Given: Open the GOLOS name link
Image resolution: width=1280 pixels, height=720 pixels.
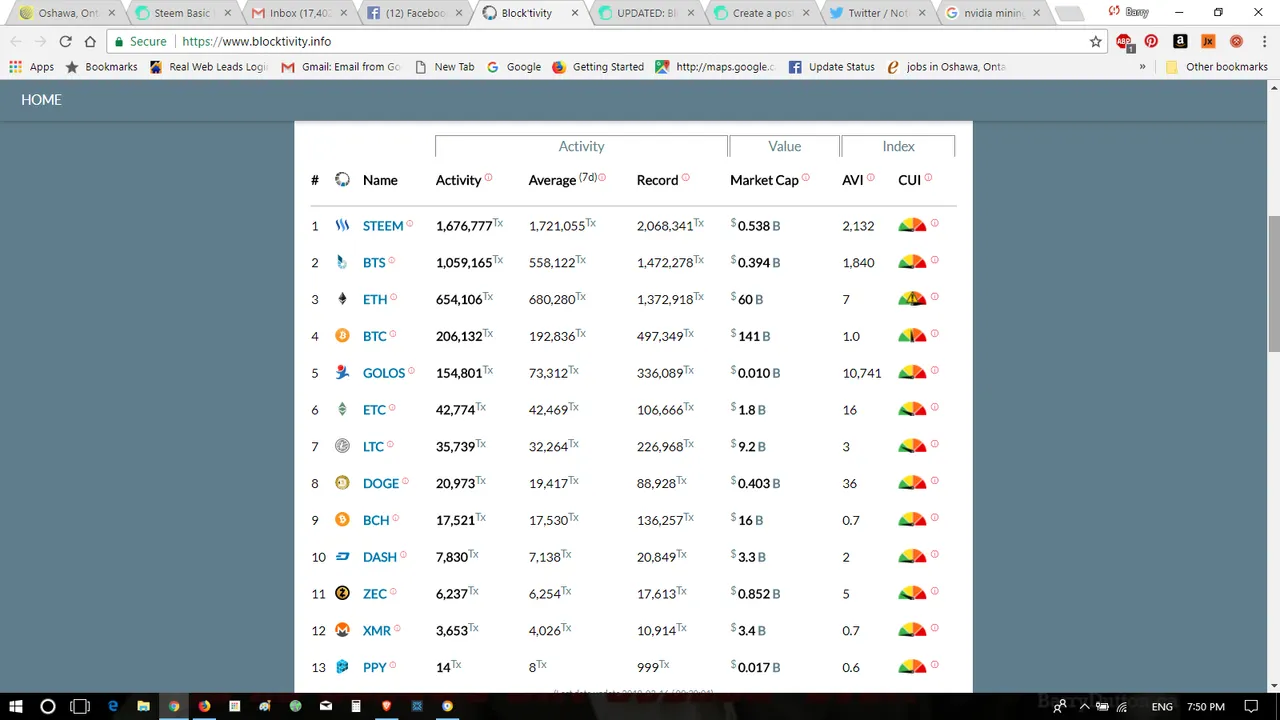Looking at the screenshot, I should 384,372.
